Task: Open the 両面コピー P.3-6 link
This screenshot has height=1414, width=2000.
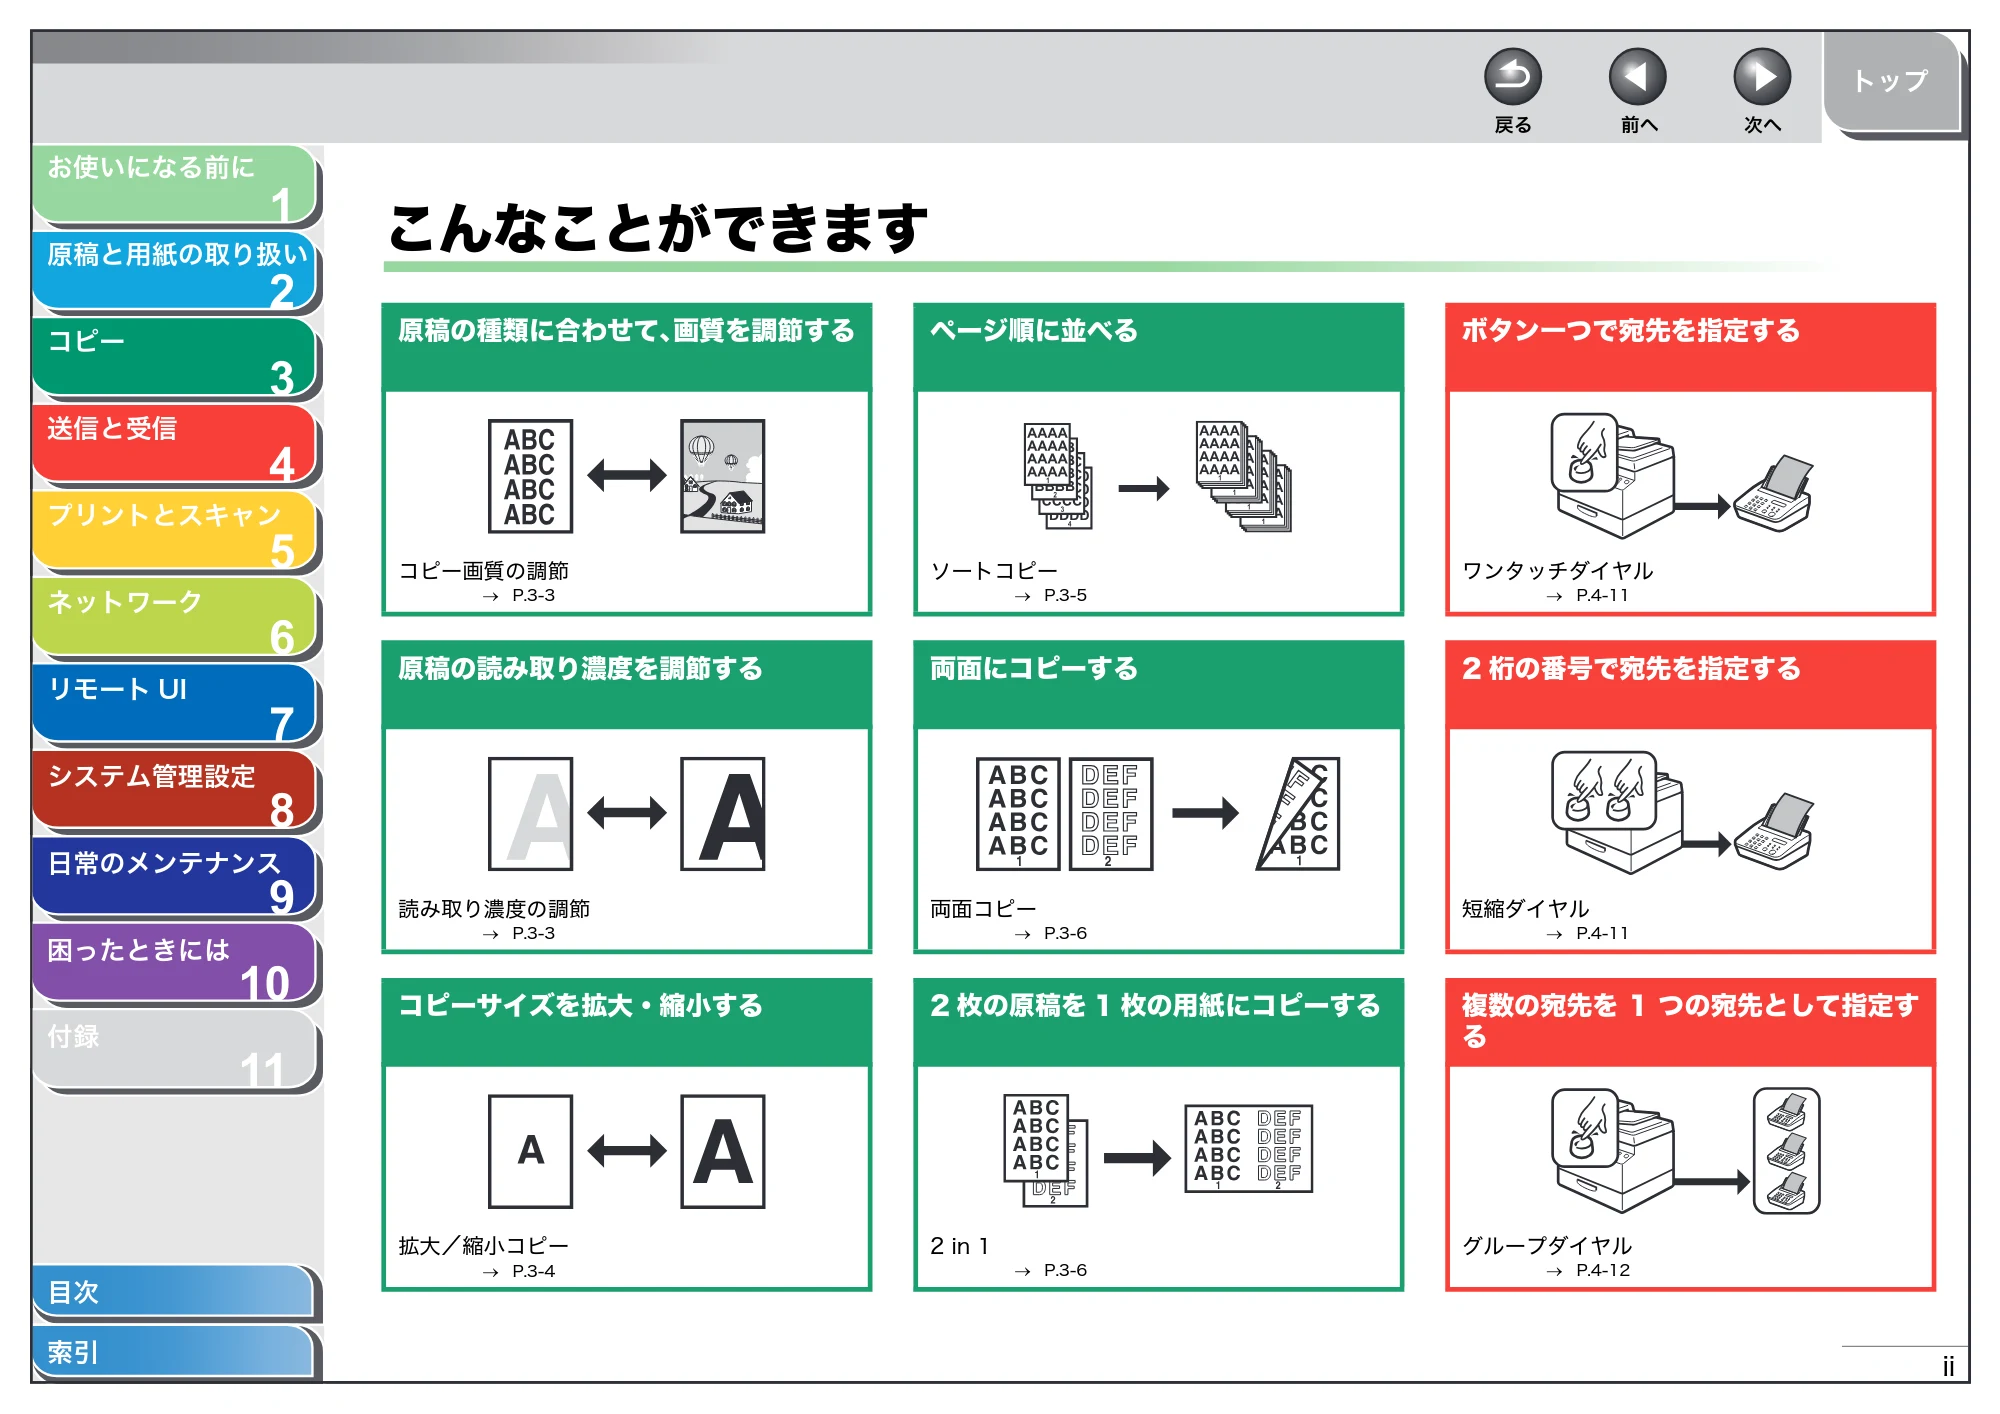Action: click(1008, 920)
